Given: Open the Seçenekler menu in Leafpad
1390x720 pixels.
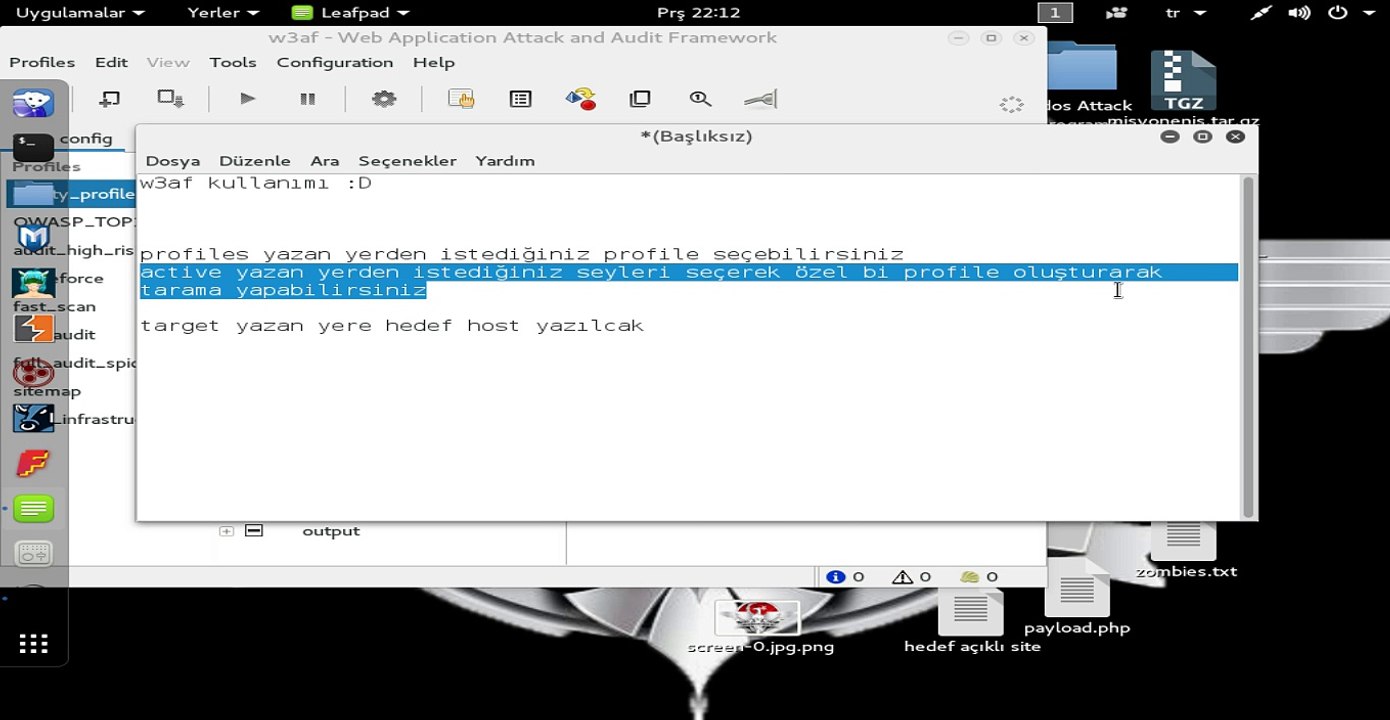Looking at the screenshot, I should pos(408,161).
